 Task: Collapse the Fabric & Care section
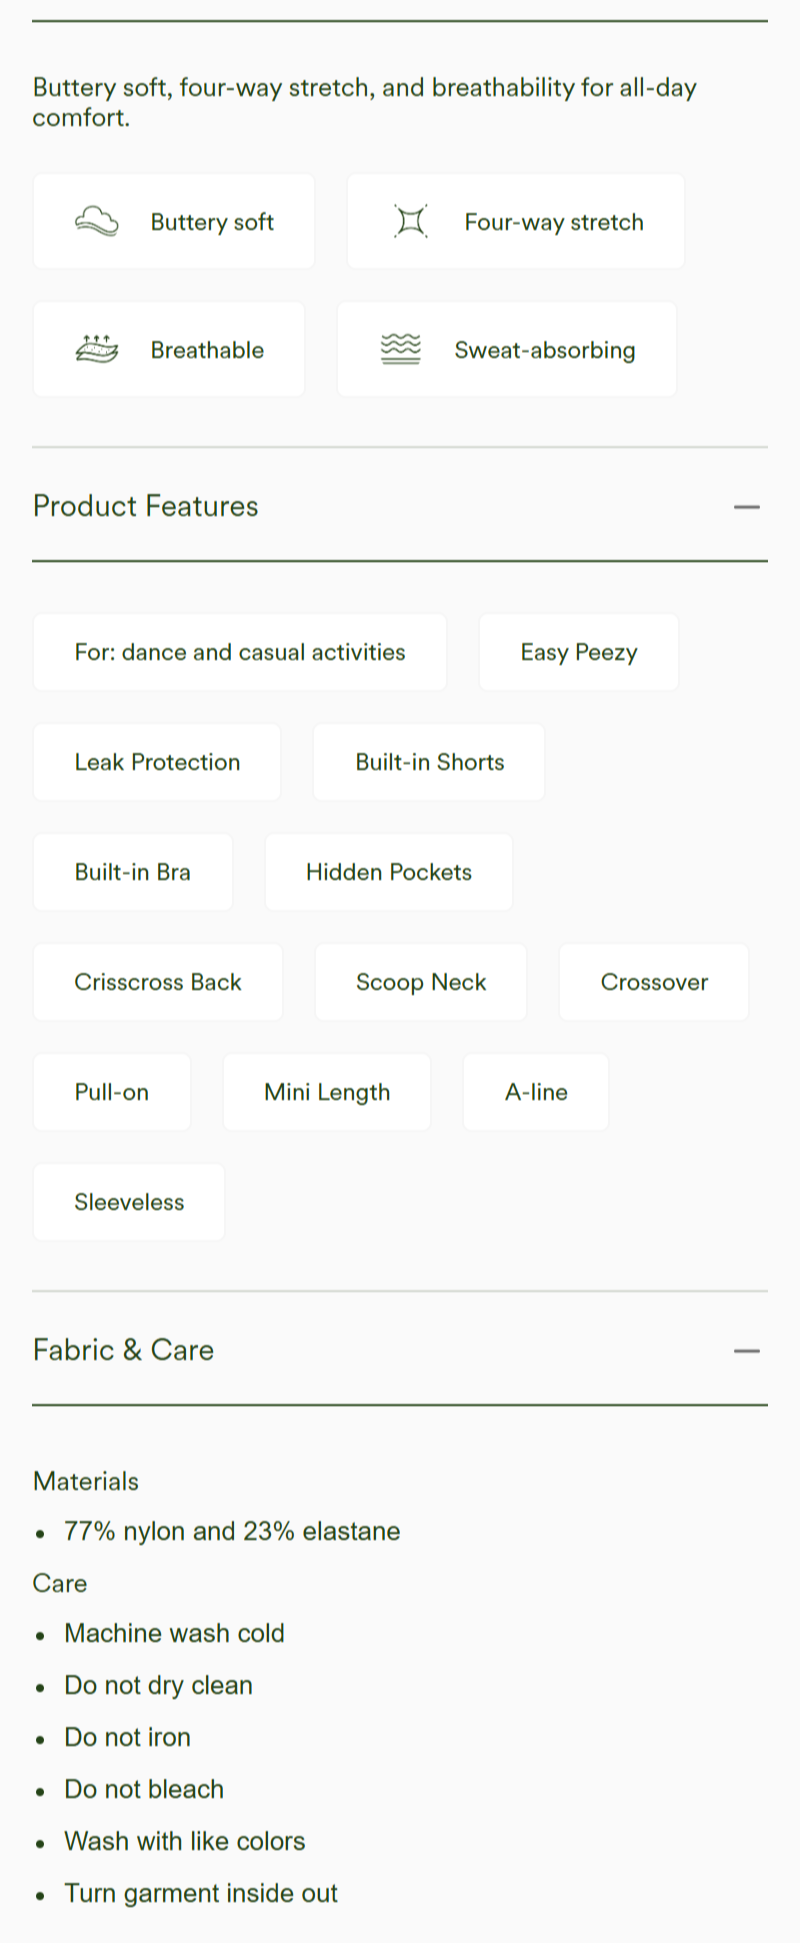pyautogui.click(x=746, y=1351)
